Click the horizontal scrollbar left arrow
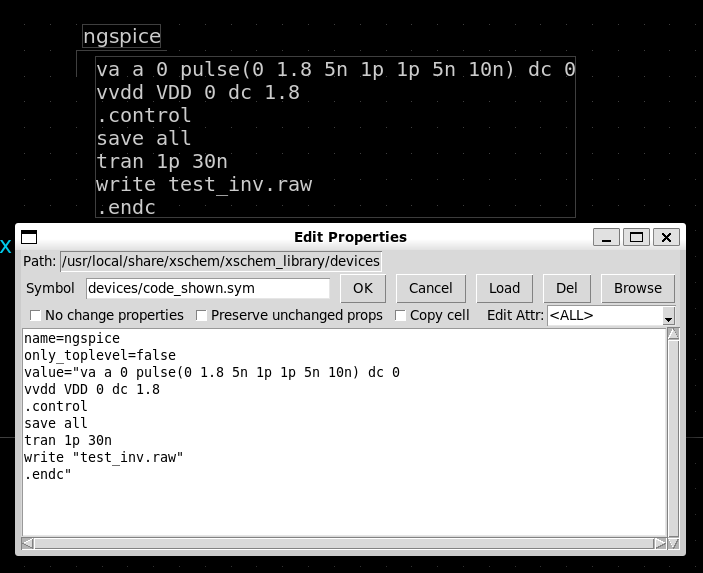Viewport: 703px width, 573px height. [28, 544]
